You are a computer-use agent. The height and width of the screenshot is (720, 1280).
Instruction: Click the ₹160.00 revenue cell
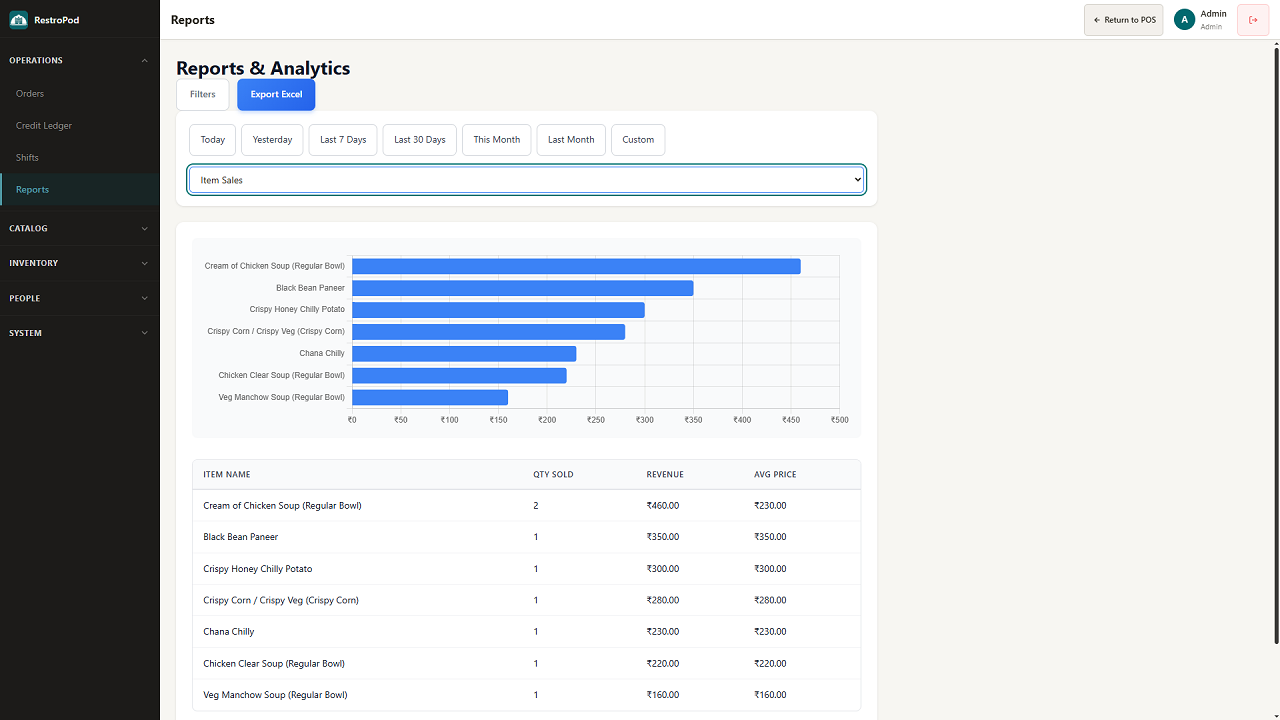[663, 695]
